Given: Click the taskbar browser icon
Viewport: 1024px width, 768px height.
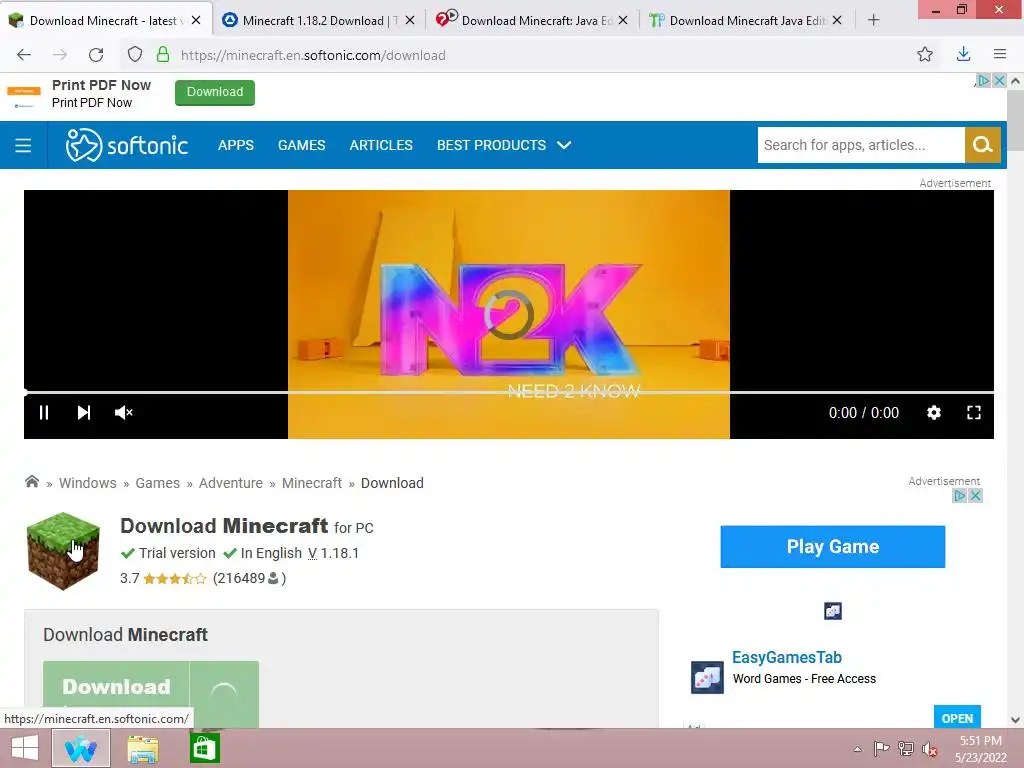Looking at the screenshot, I should [80, 748].
